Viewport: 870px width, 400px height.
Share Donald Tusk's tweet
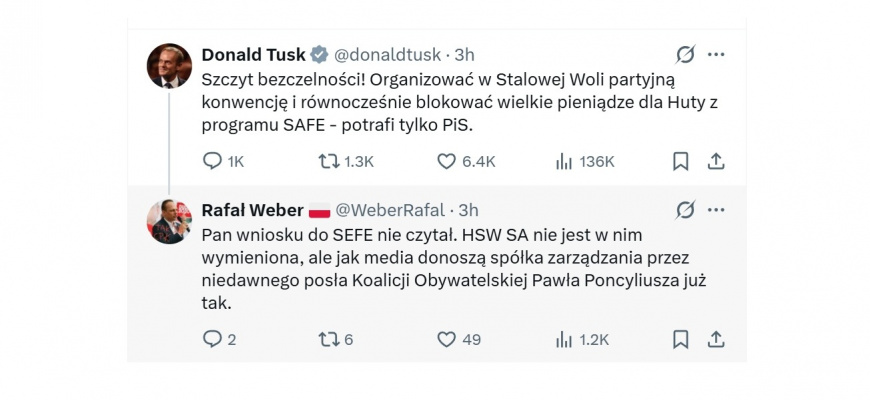pyautogui.click(x=716, y=161)
